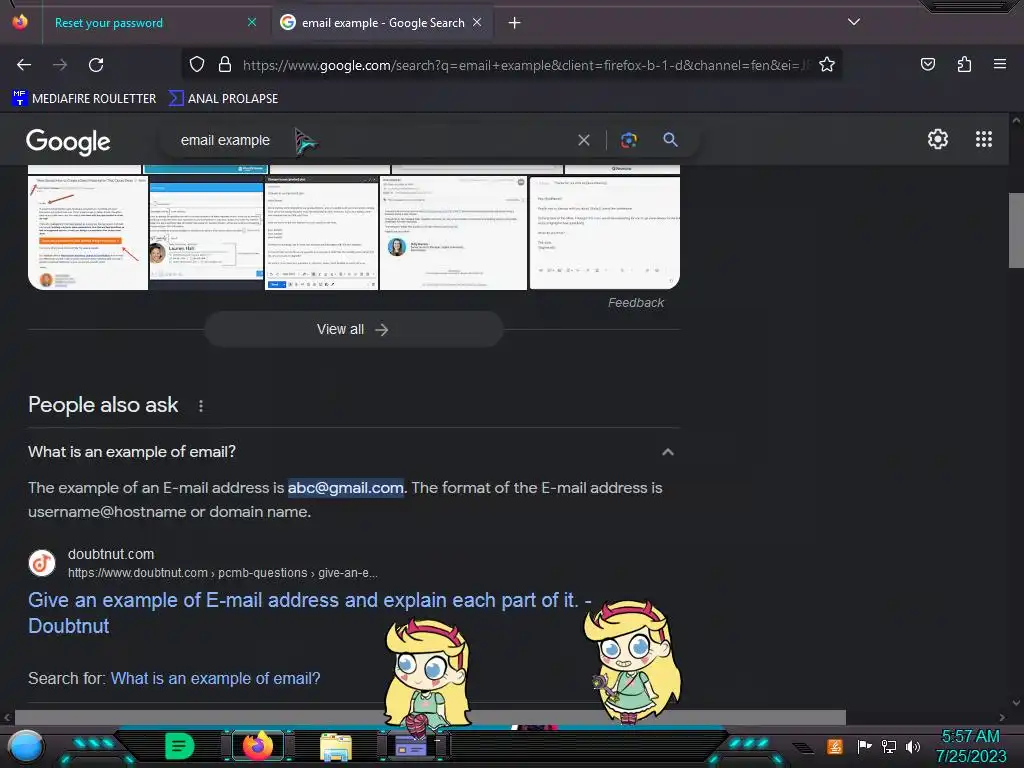
Task: Search by image with Google Lens icon
Action: [629, 140]
